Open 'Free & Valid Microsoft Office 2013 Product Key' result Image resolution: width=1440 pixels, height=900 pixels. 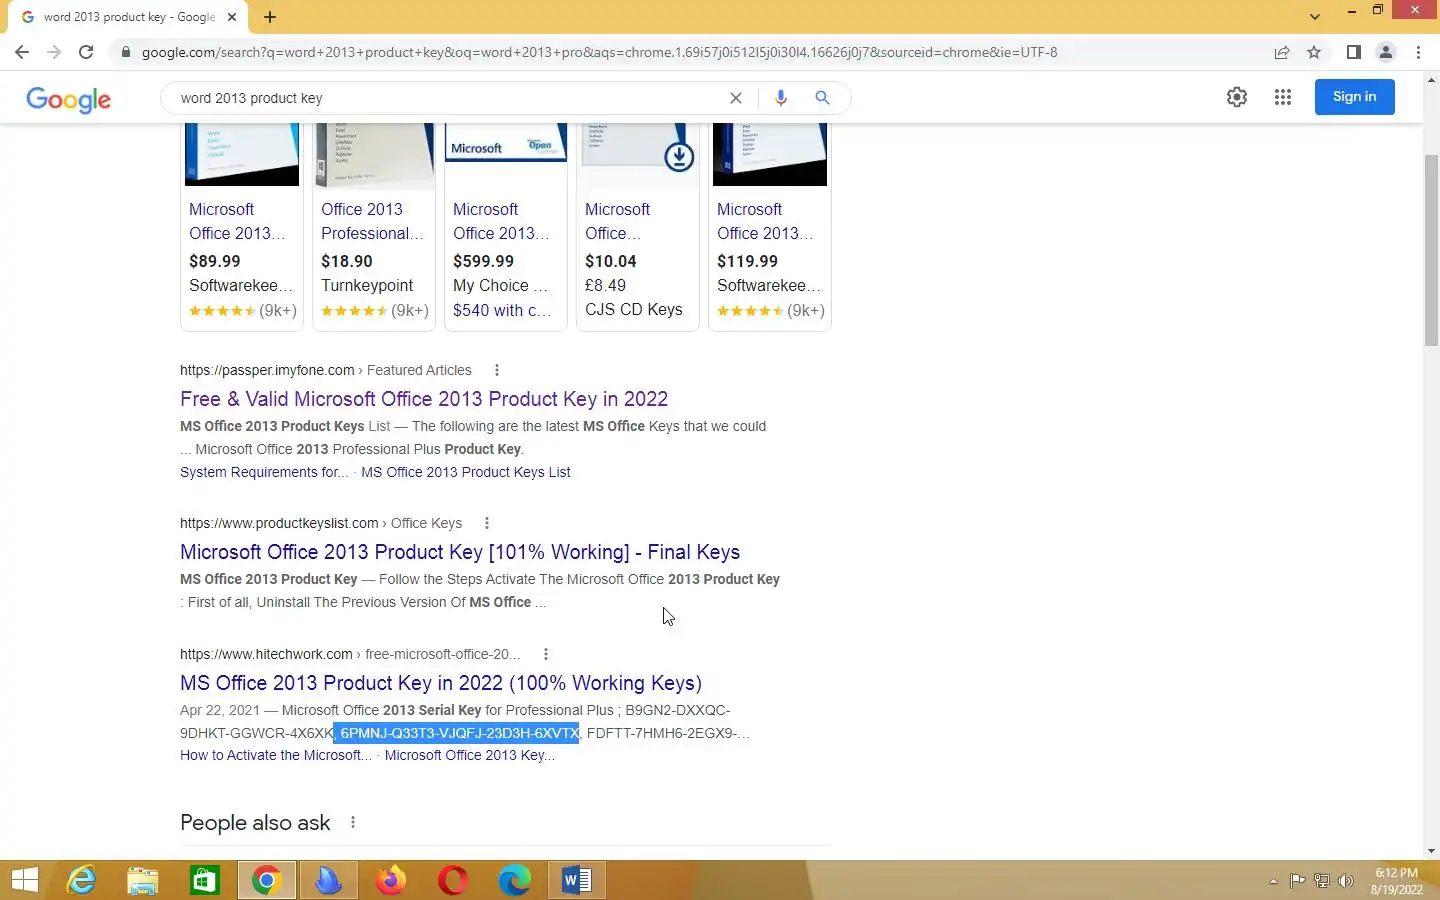coord(424,399)
